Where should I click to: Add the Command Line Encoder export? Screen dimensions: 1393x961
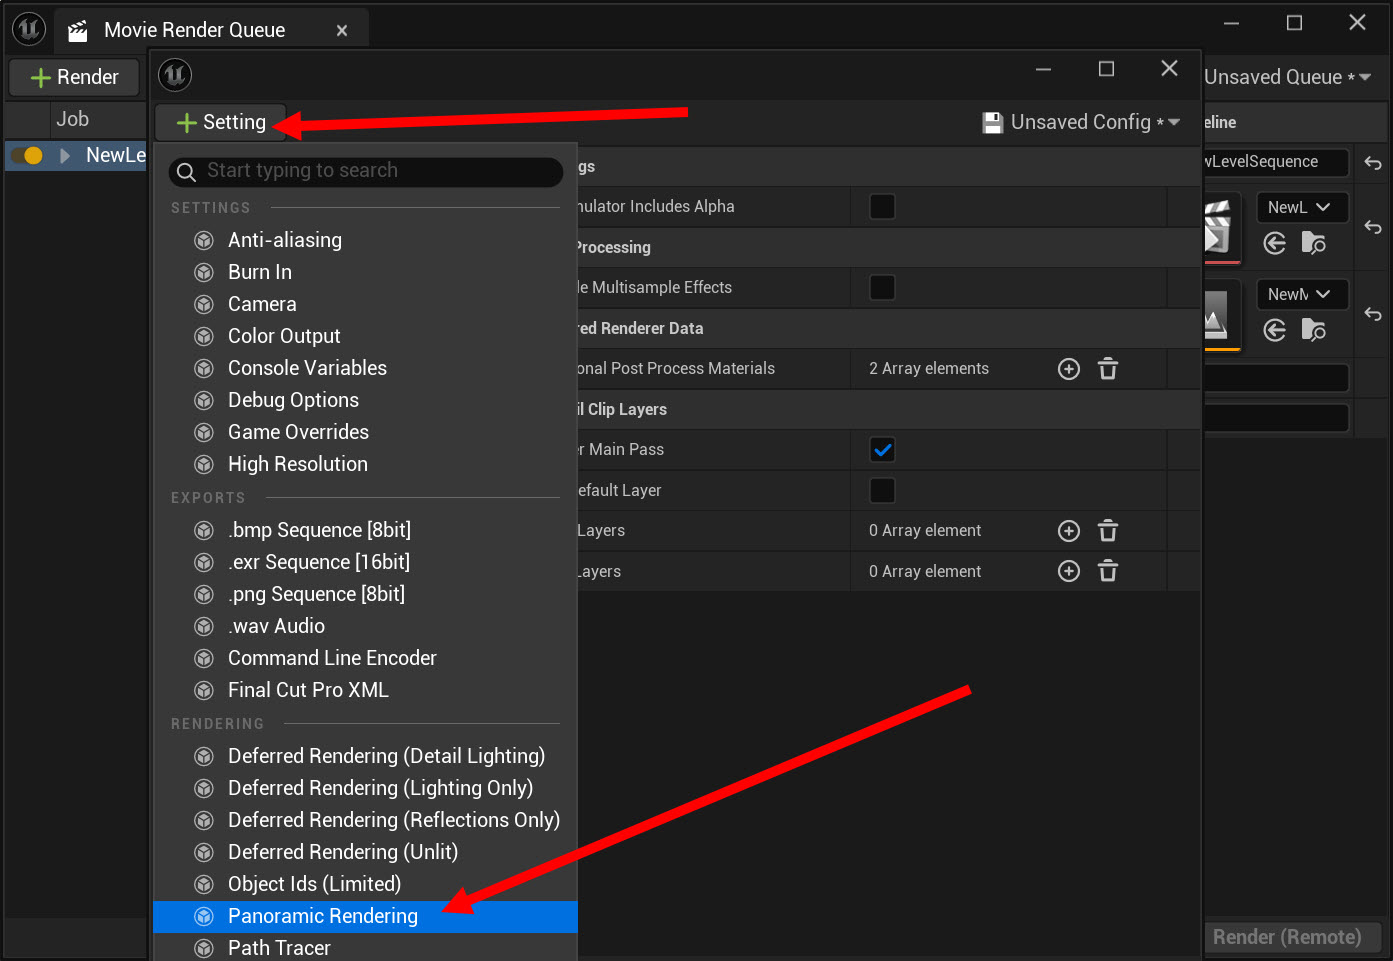[365, 658]
